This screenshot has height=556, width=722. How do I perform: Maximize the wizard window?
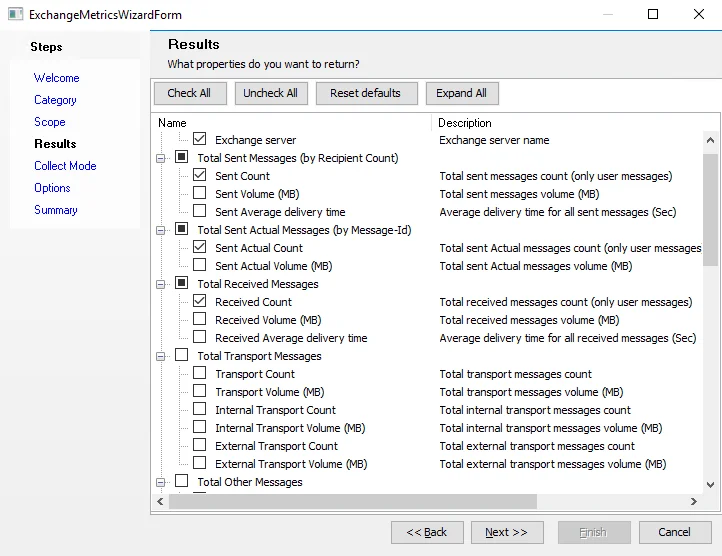652,14
